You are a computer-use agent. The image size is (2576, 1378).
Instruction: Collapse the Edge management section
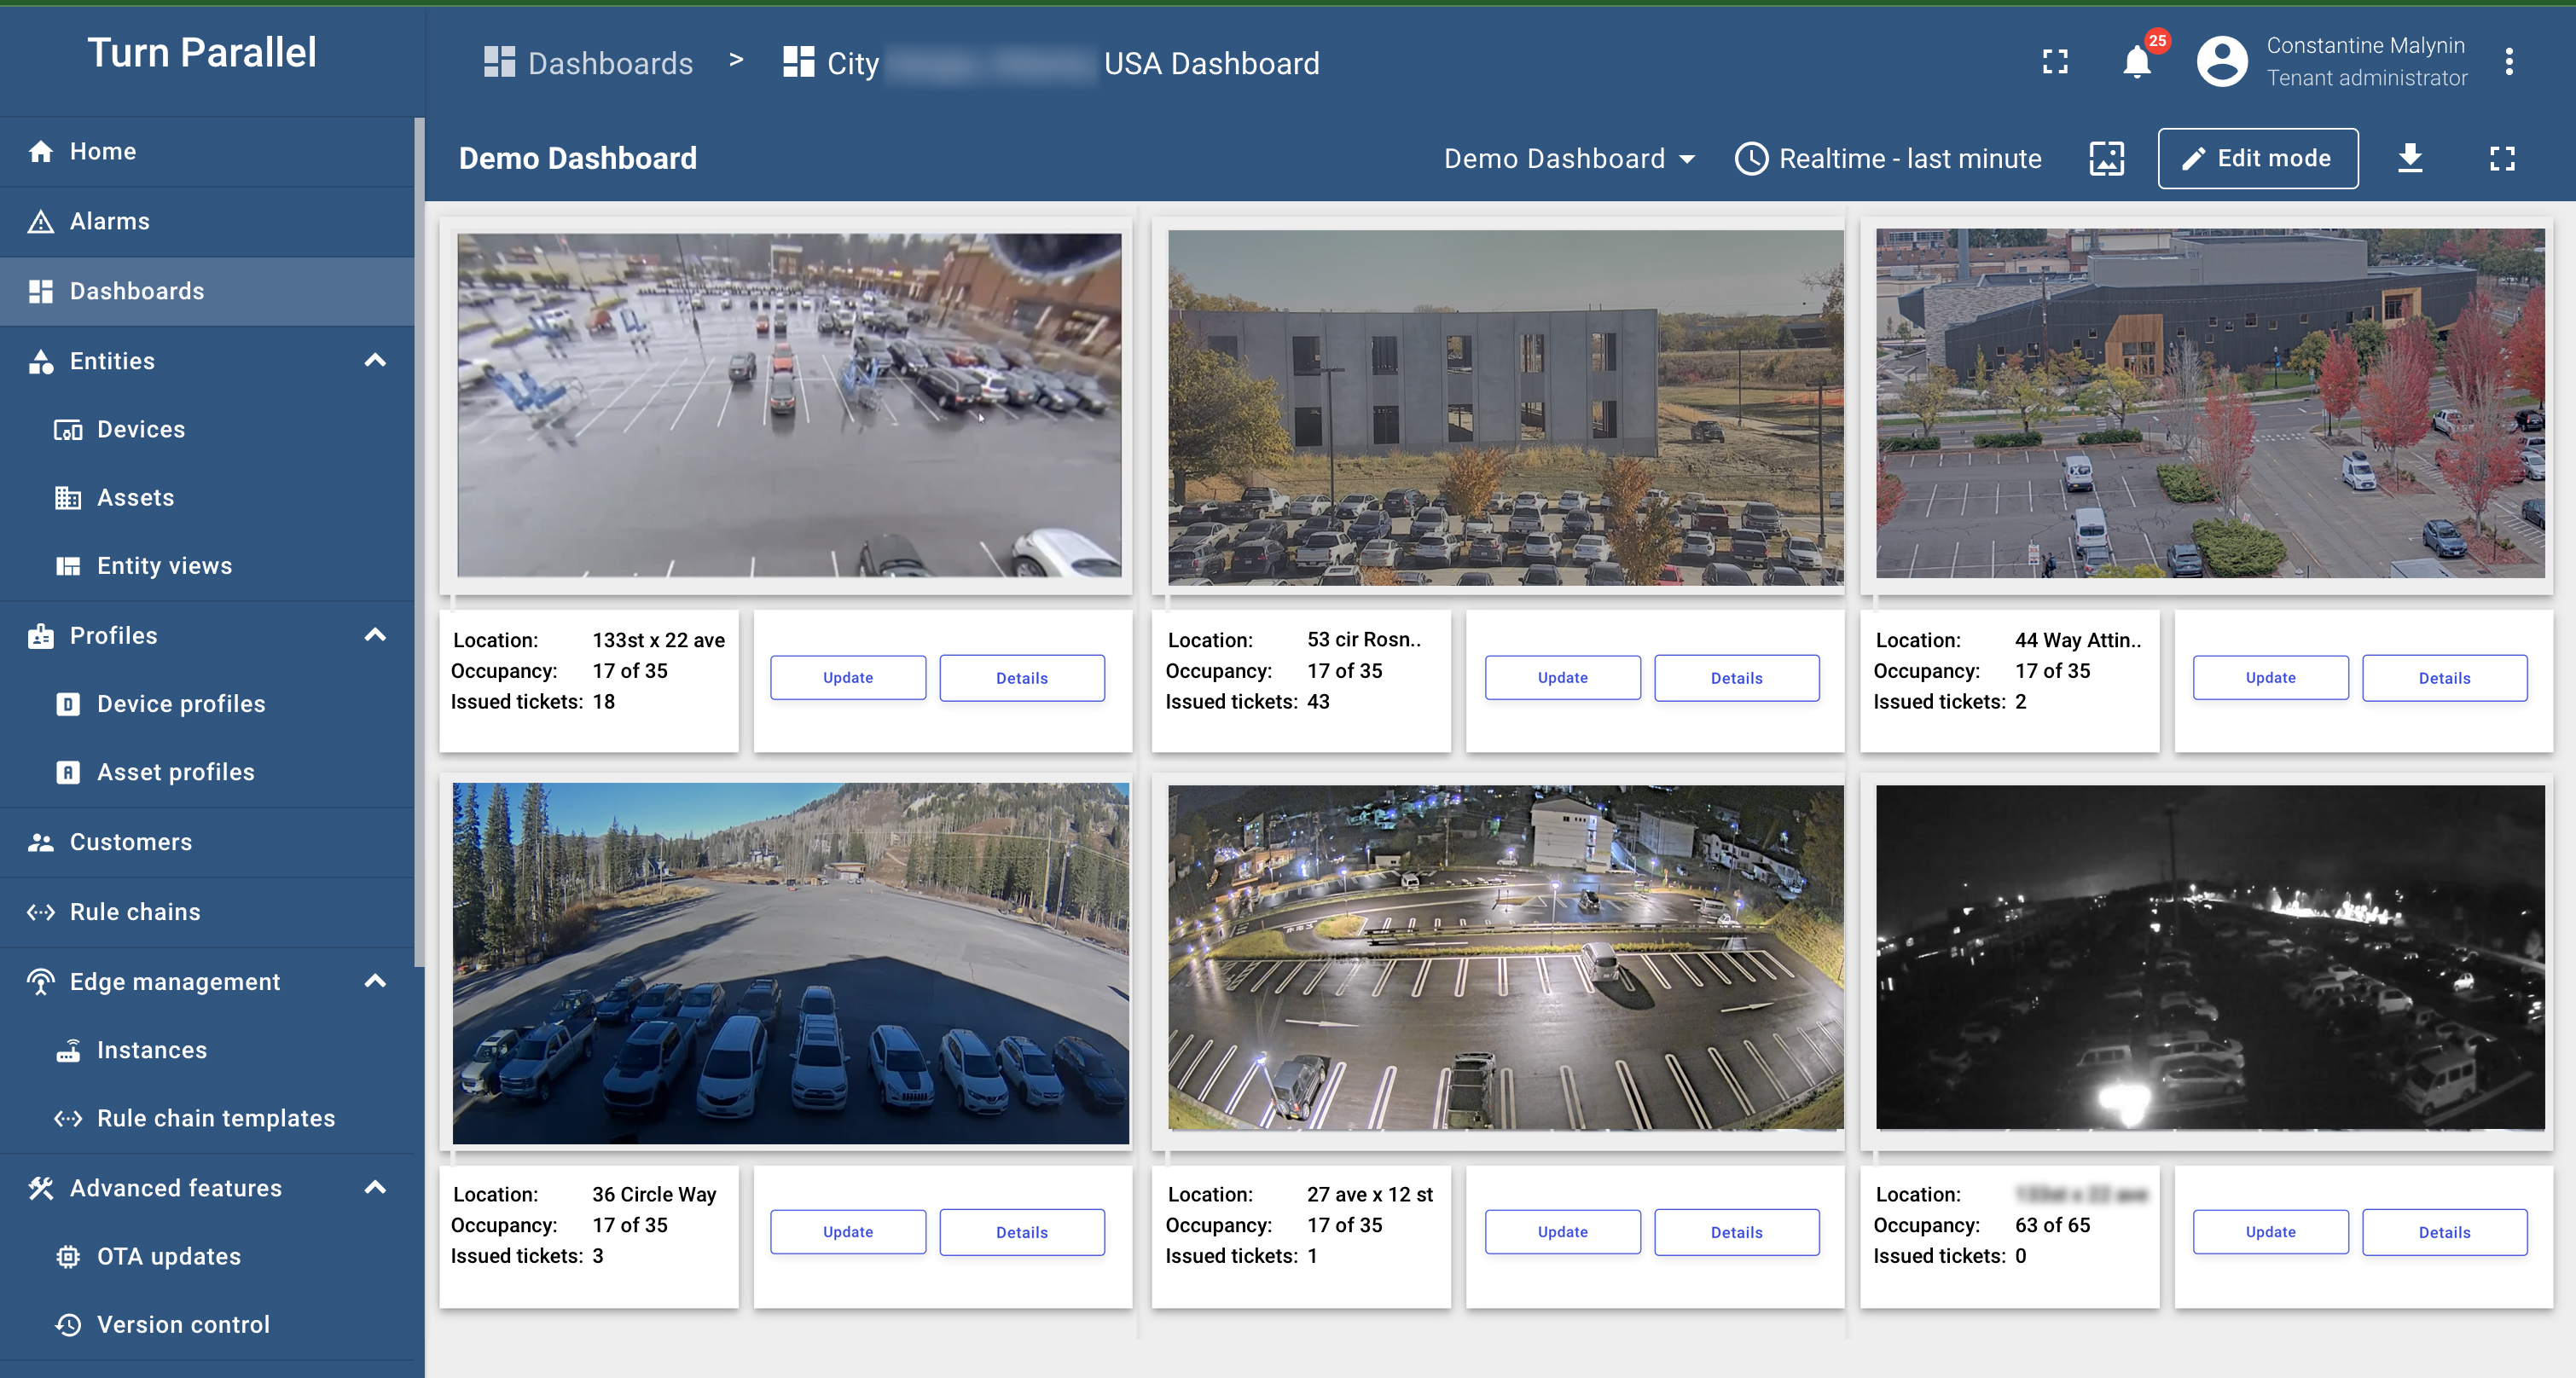click(x=375, y=981)
